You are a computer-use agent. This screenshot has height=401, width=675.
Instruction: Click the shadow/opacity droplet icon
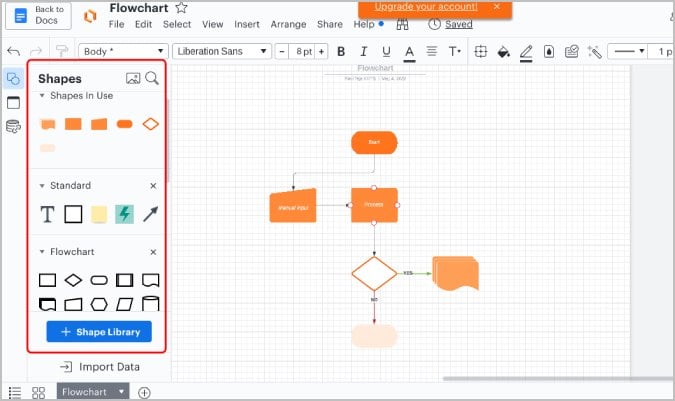(549, 52)
